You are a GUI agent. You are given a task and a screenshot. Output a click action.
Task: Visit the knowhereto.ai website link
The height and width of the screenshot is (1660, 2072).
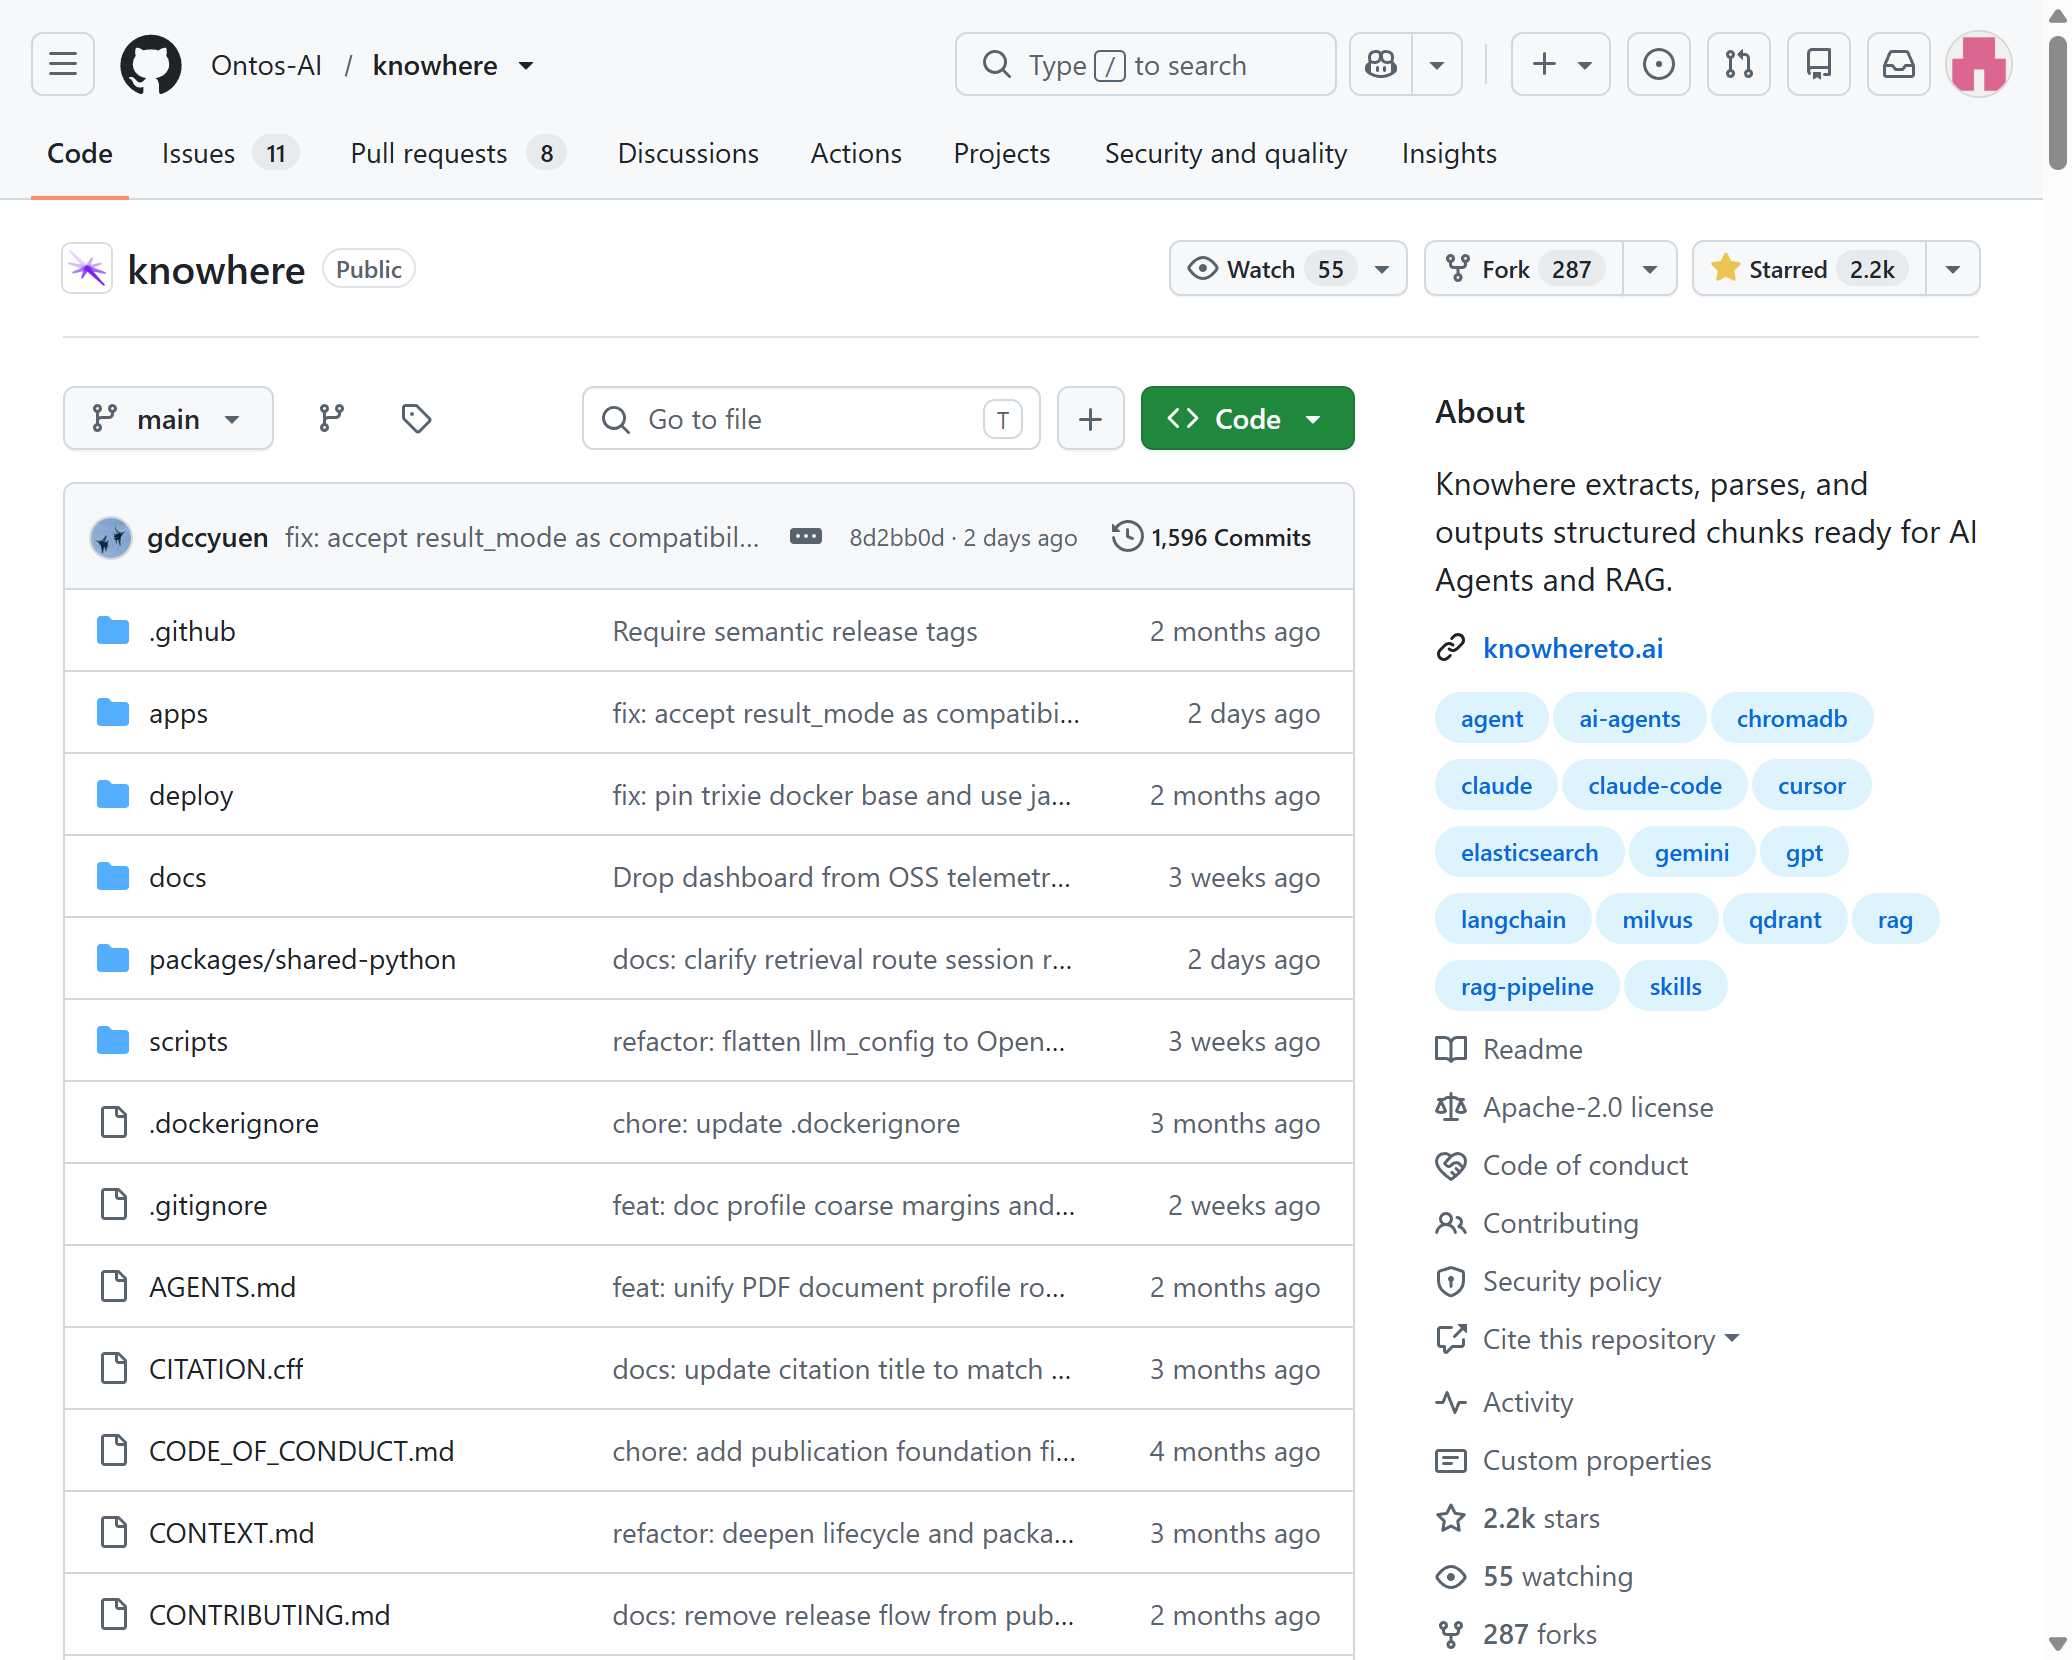click(1573, 648)
